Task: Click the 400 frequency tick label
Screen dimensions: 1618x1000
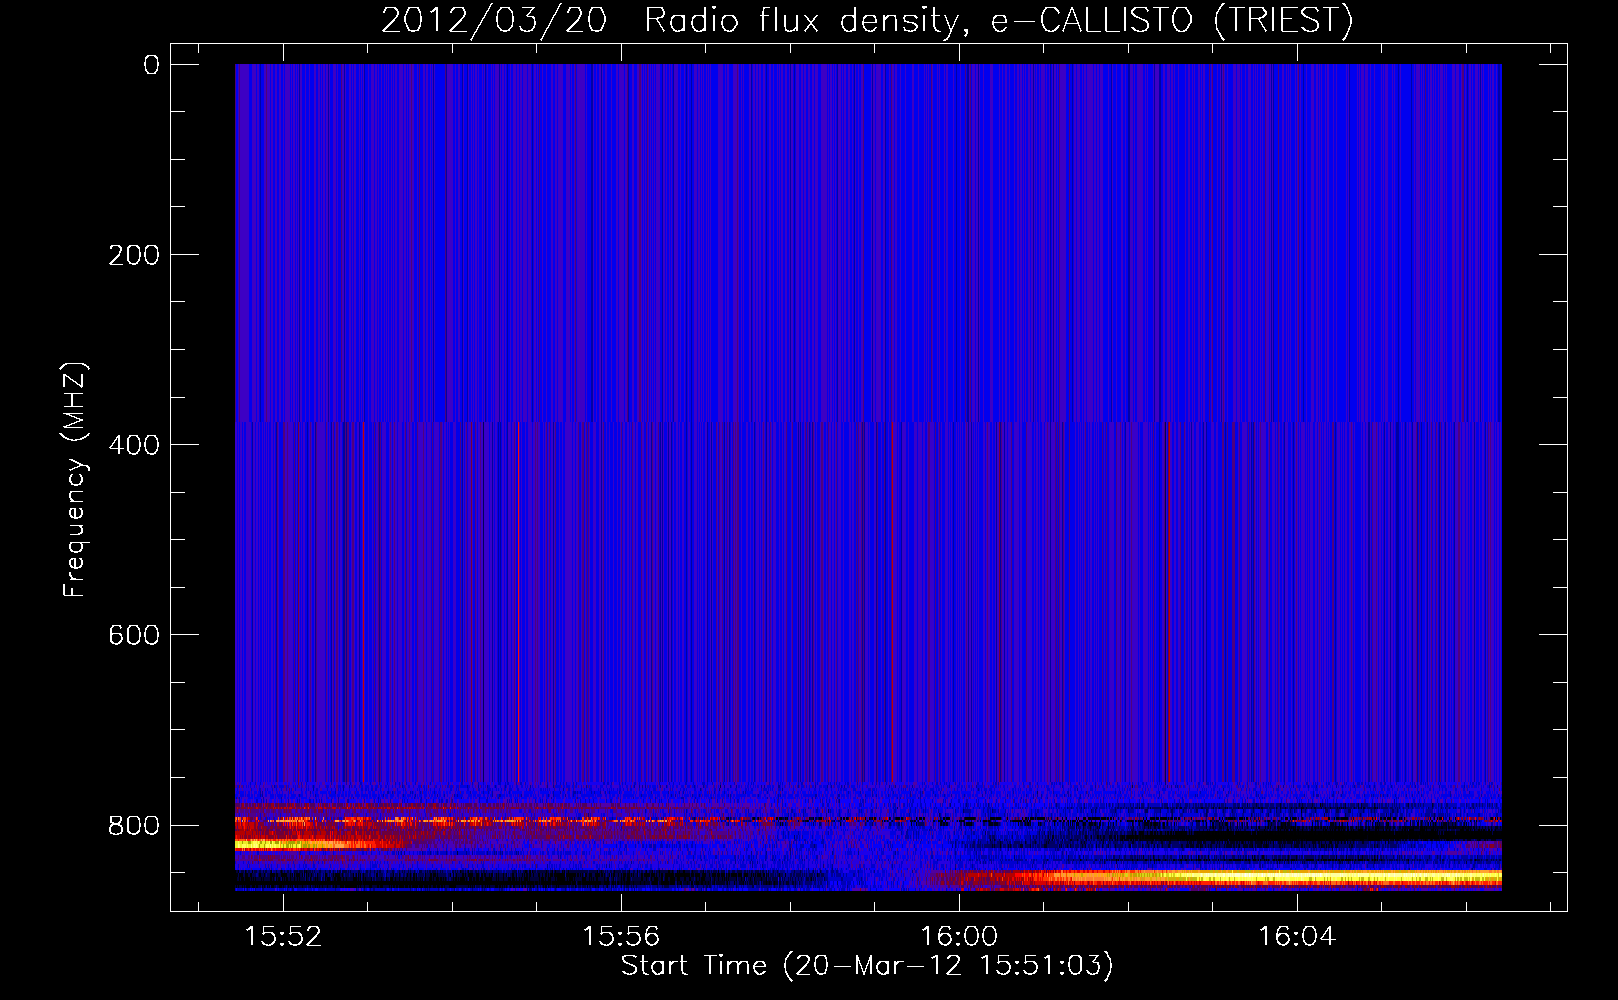Action: [x=134, y=445]
